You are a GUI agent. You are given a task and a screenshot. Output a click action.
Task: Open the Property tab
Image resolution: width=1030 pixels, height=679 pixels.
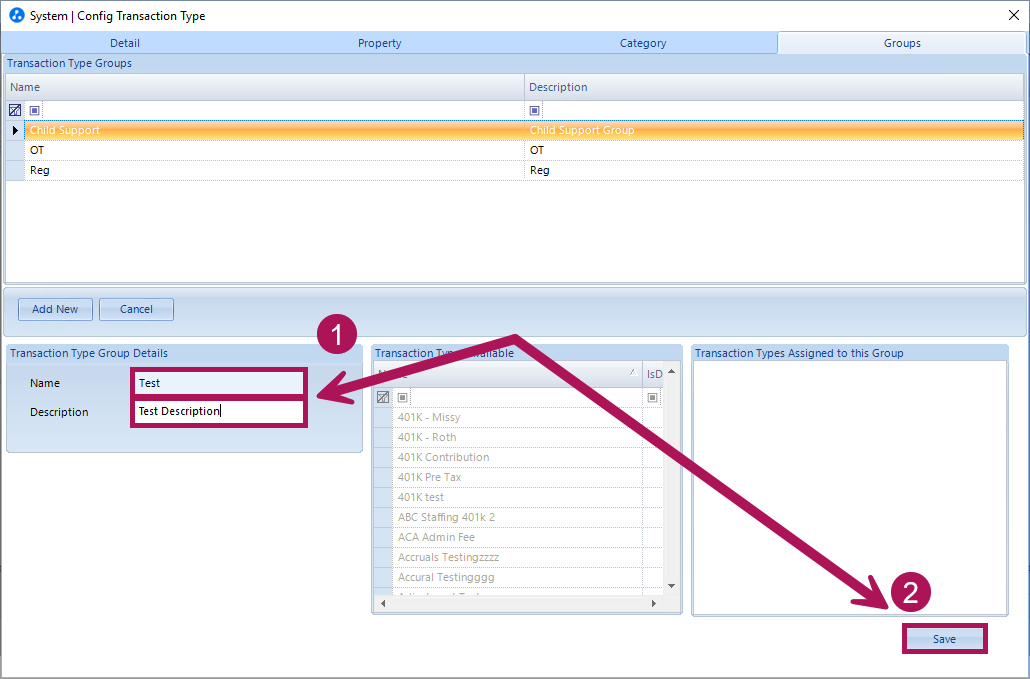click(x=379, y=43)
